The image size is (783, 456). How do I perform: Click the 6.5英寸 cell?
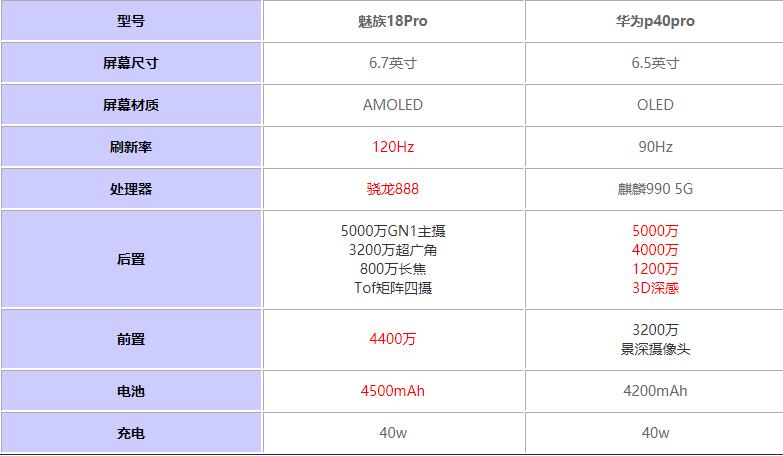pyautogui.click(x=655, y=62)
